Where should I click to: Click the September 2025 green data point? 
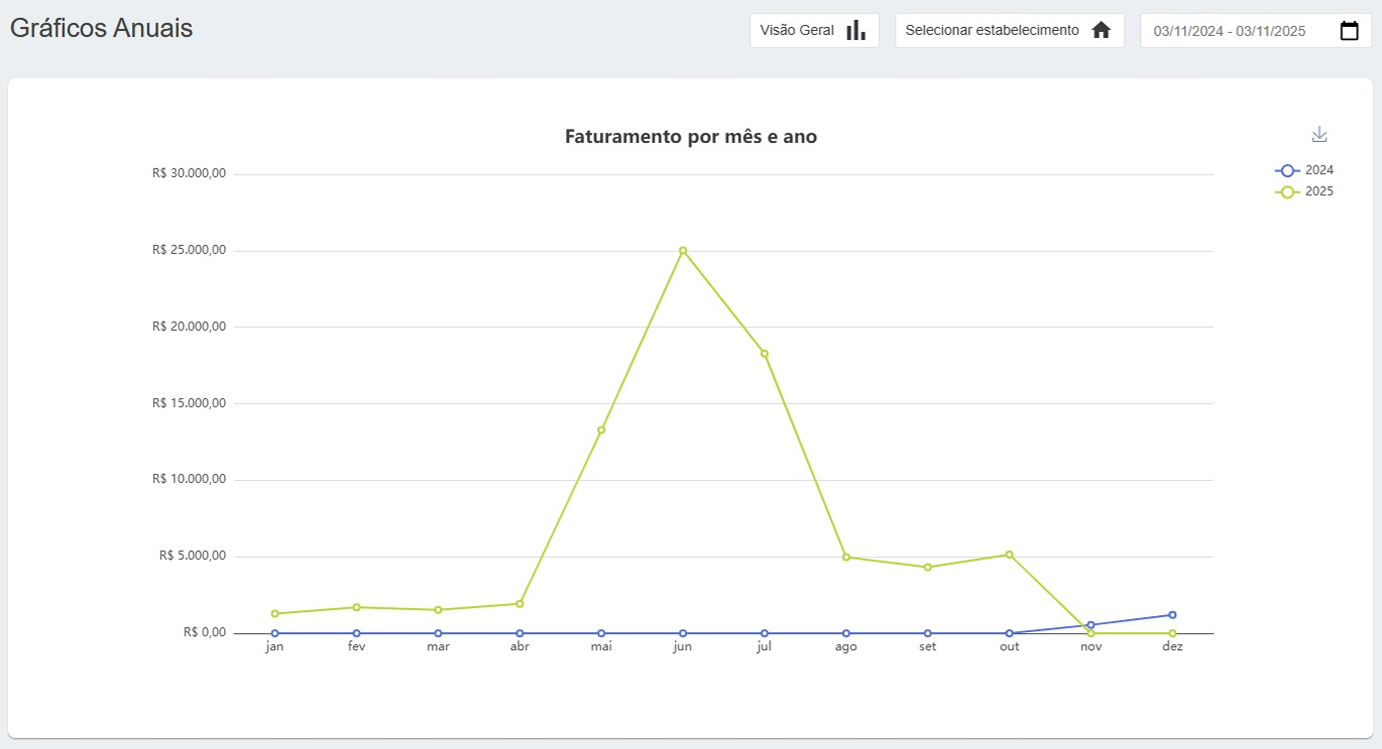point(928,567)
